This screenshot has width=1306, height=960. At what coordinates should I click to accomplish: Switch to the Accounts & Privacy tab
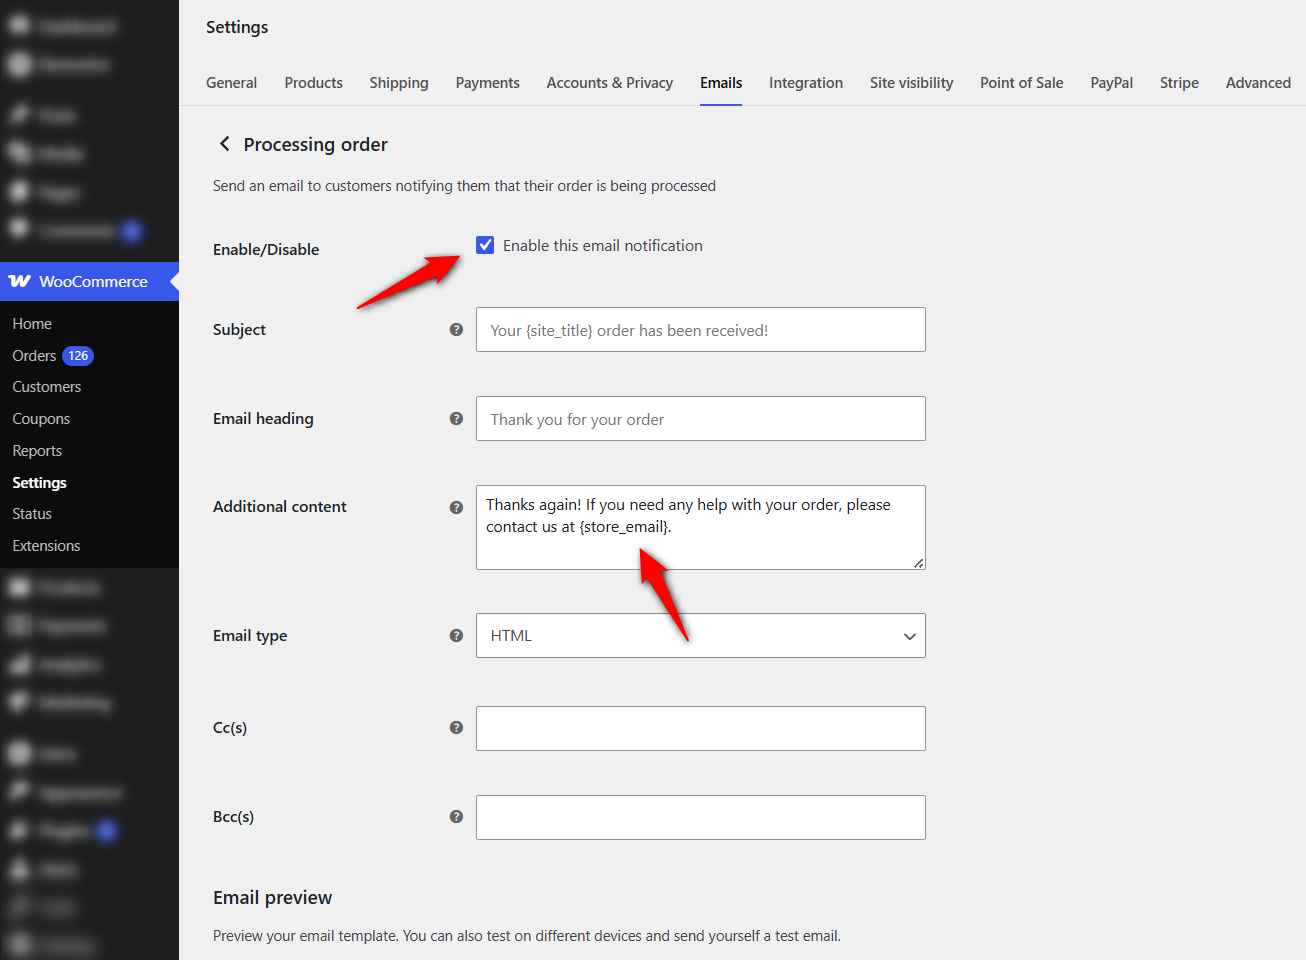610,83
